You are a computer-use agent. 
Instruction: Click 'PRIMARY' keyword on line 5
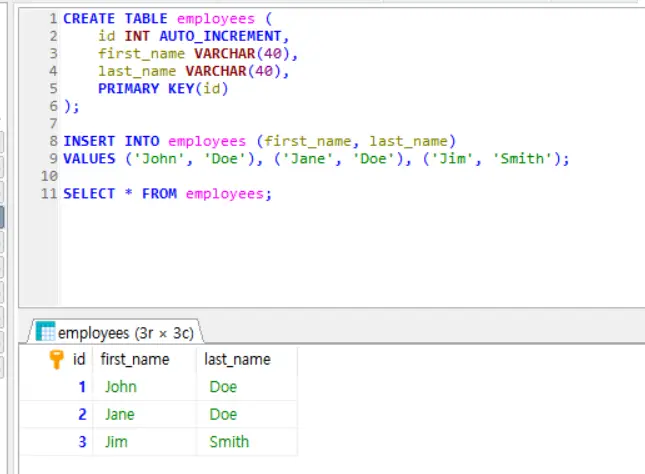pos(128,88)
